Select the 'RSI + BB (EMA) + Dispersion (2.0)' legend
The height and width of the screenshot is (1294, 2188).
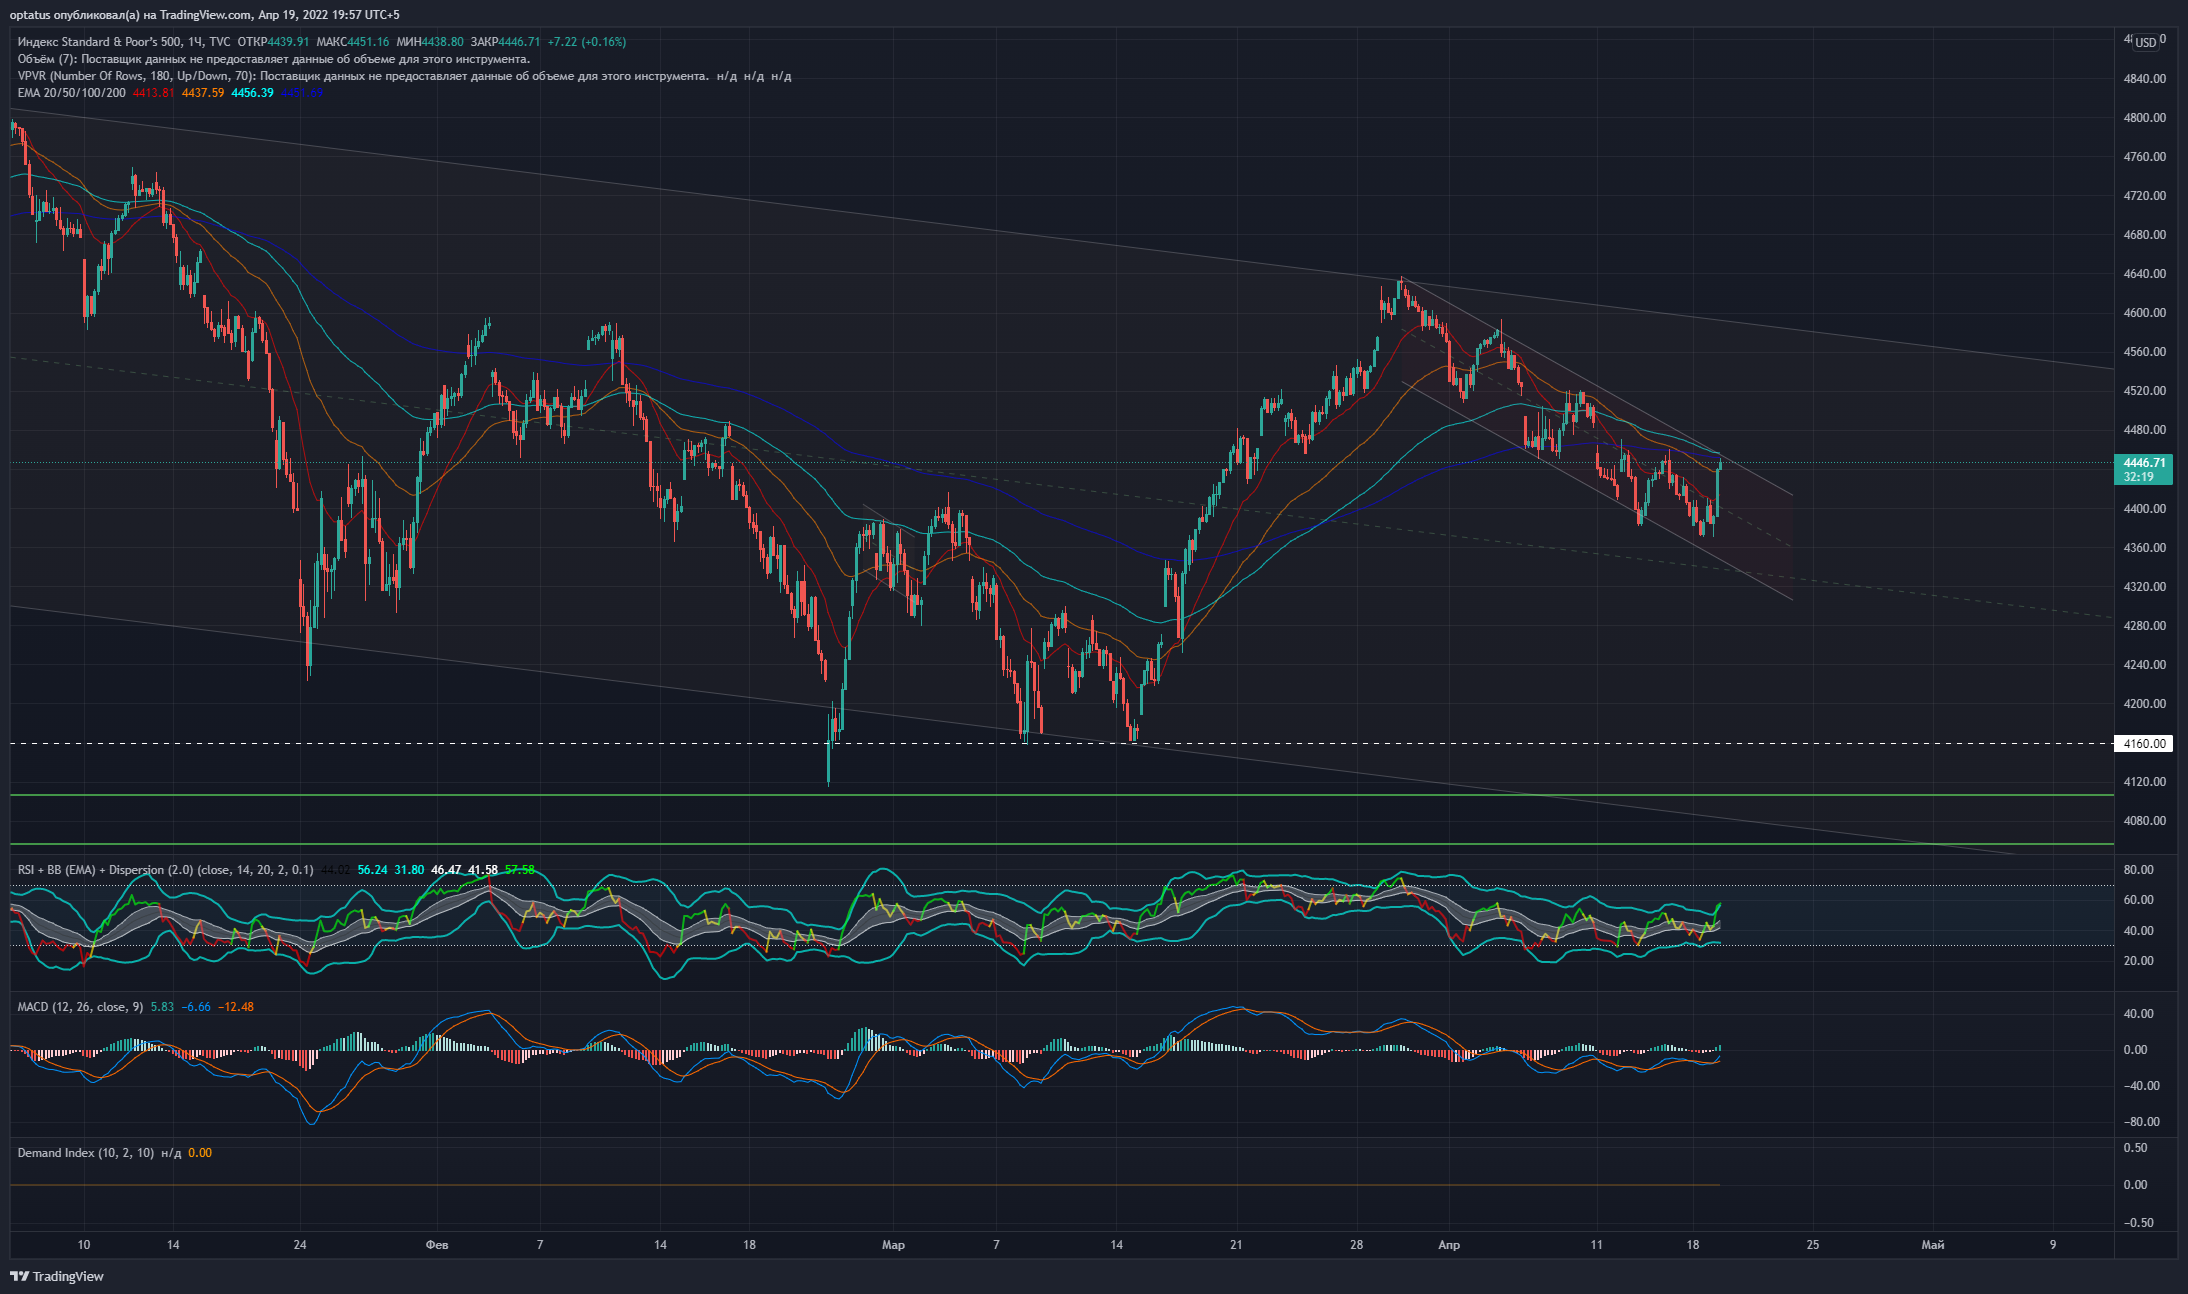[x=165, y=870]
